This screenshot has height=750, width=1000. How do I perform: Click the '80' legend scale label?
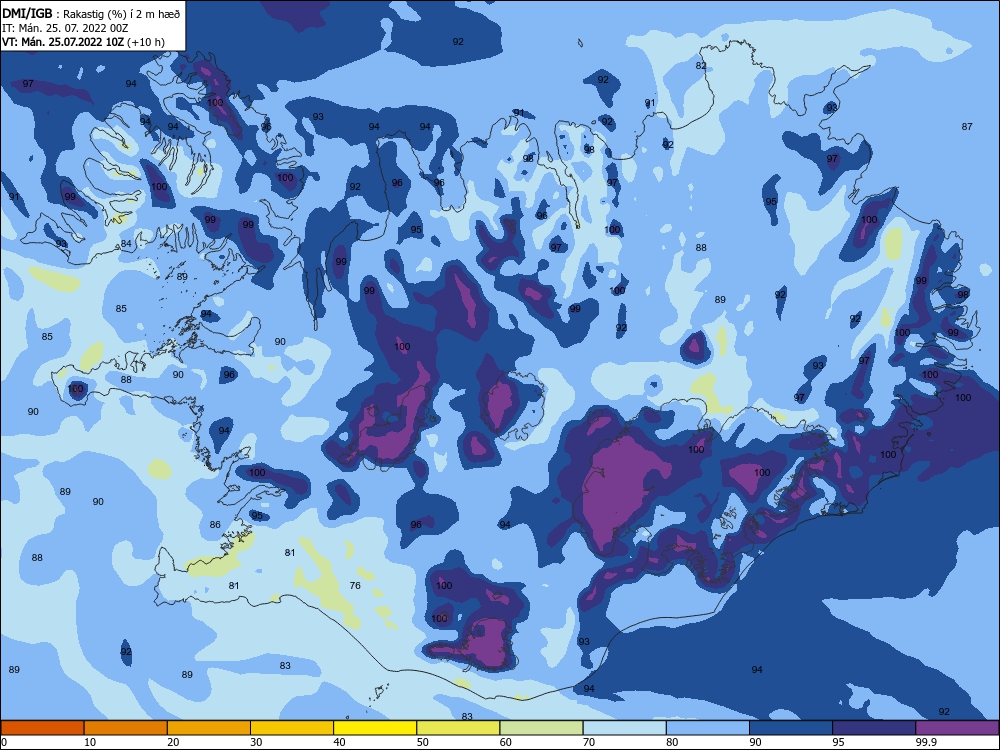click(x=672, y=742)
